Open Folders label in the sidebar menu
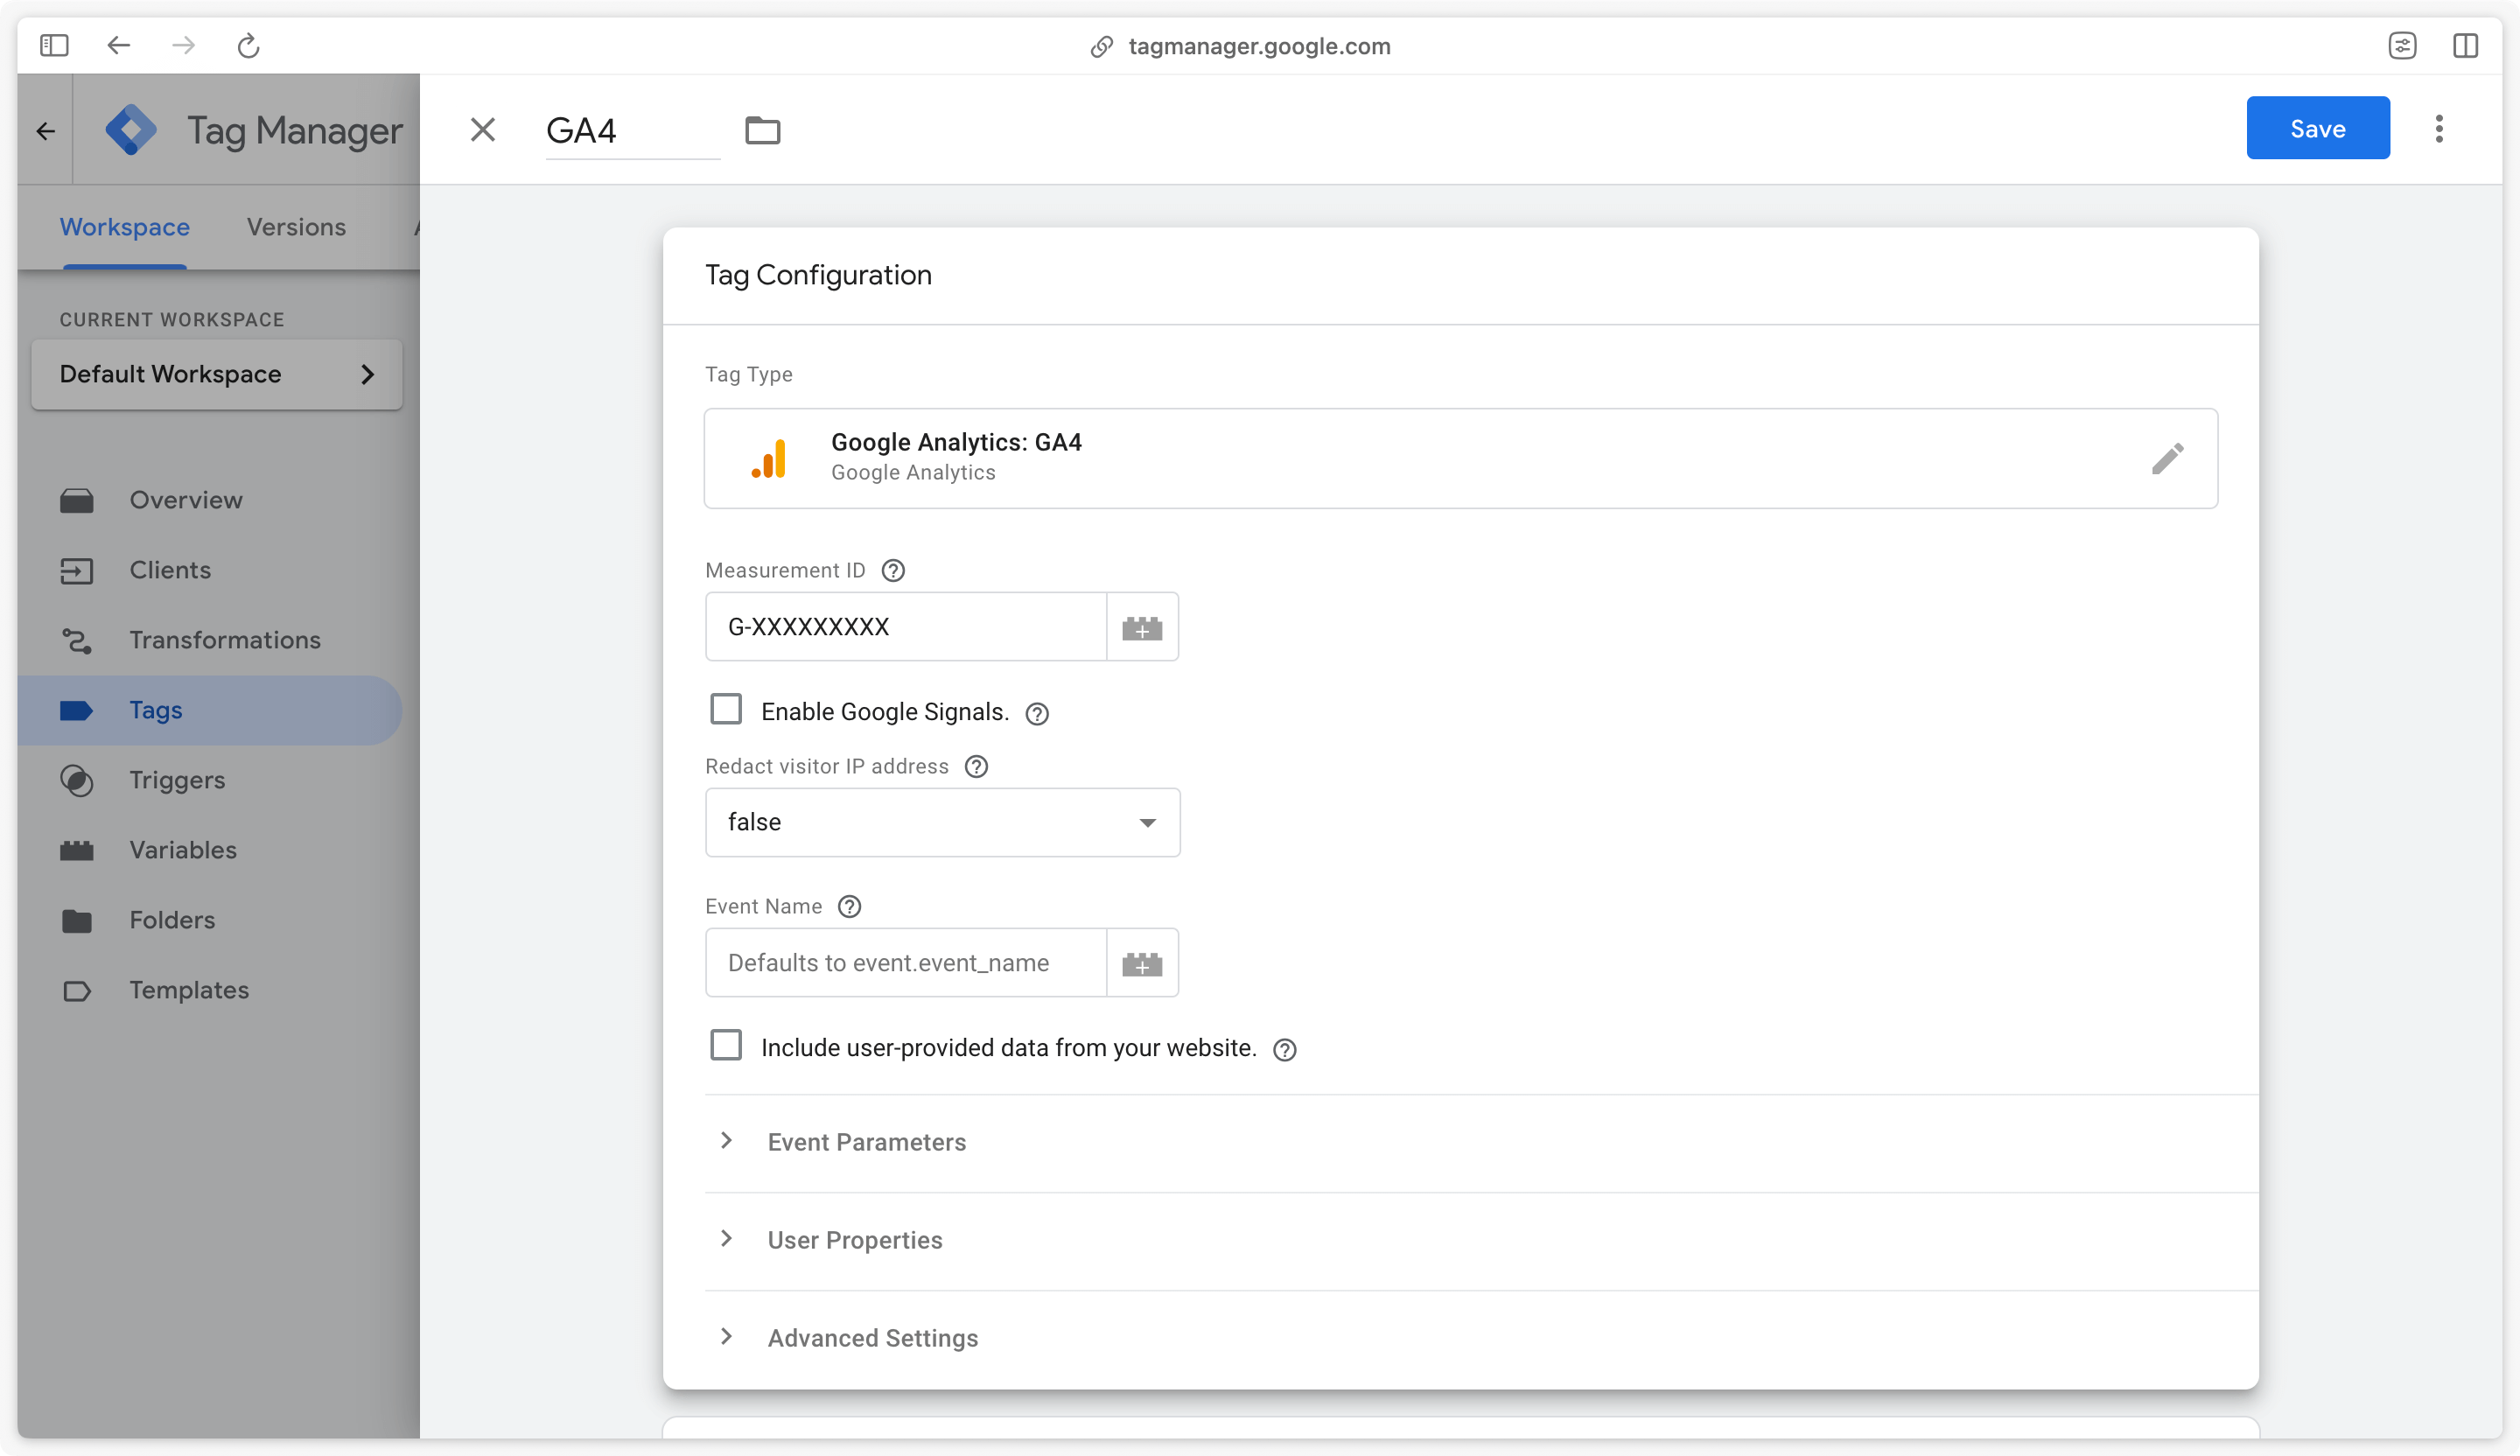This screenshot has width=2520, height=1456. 172,920
